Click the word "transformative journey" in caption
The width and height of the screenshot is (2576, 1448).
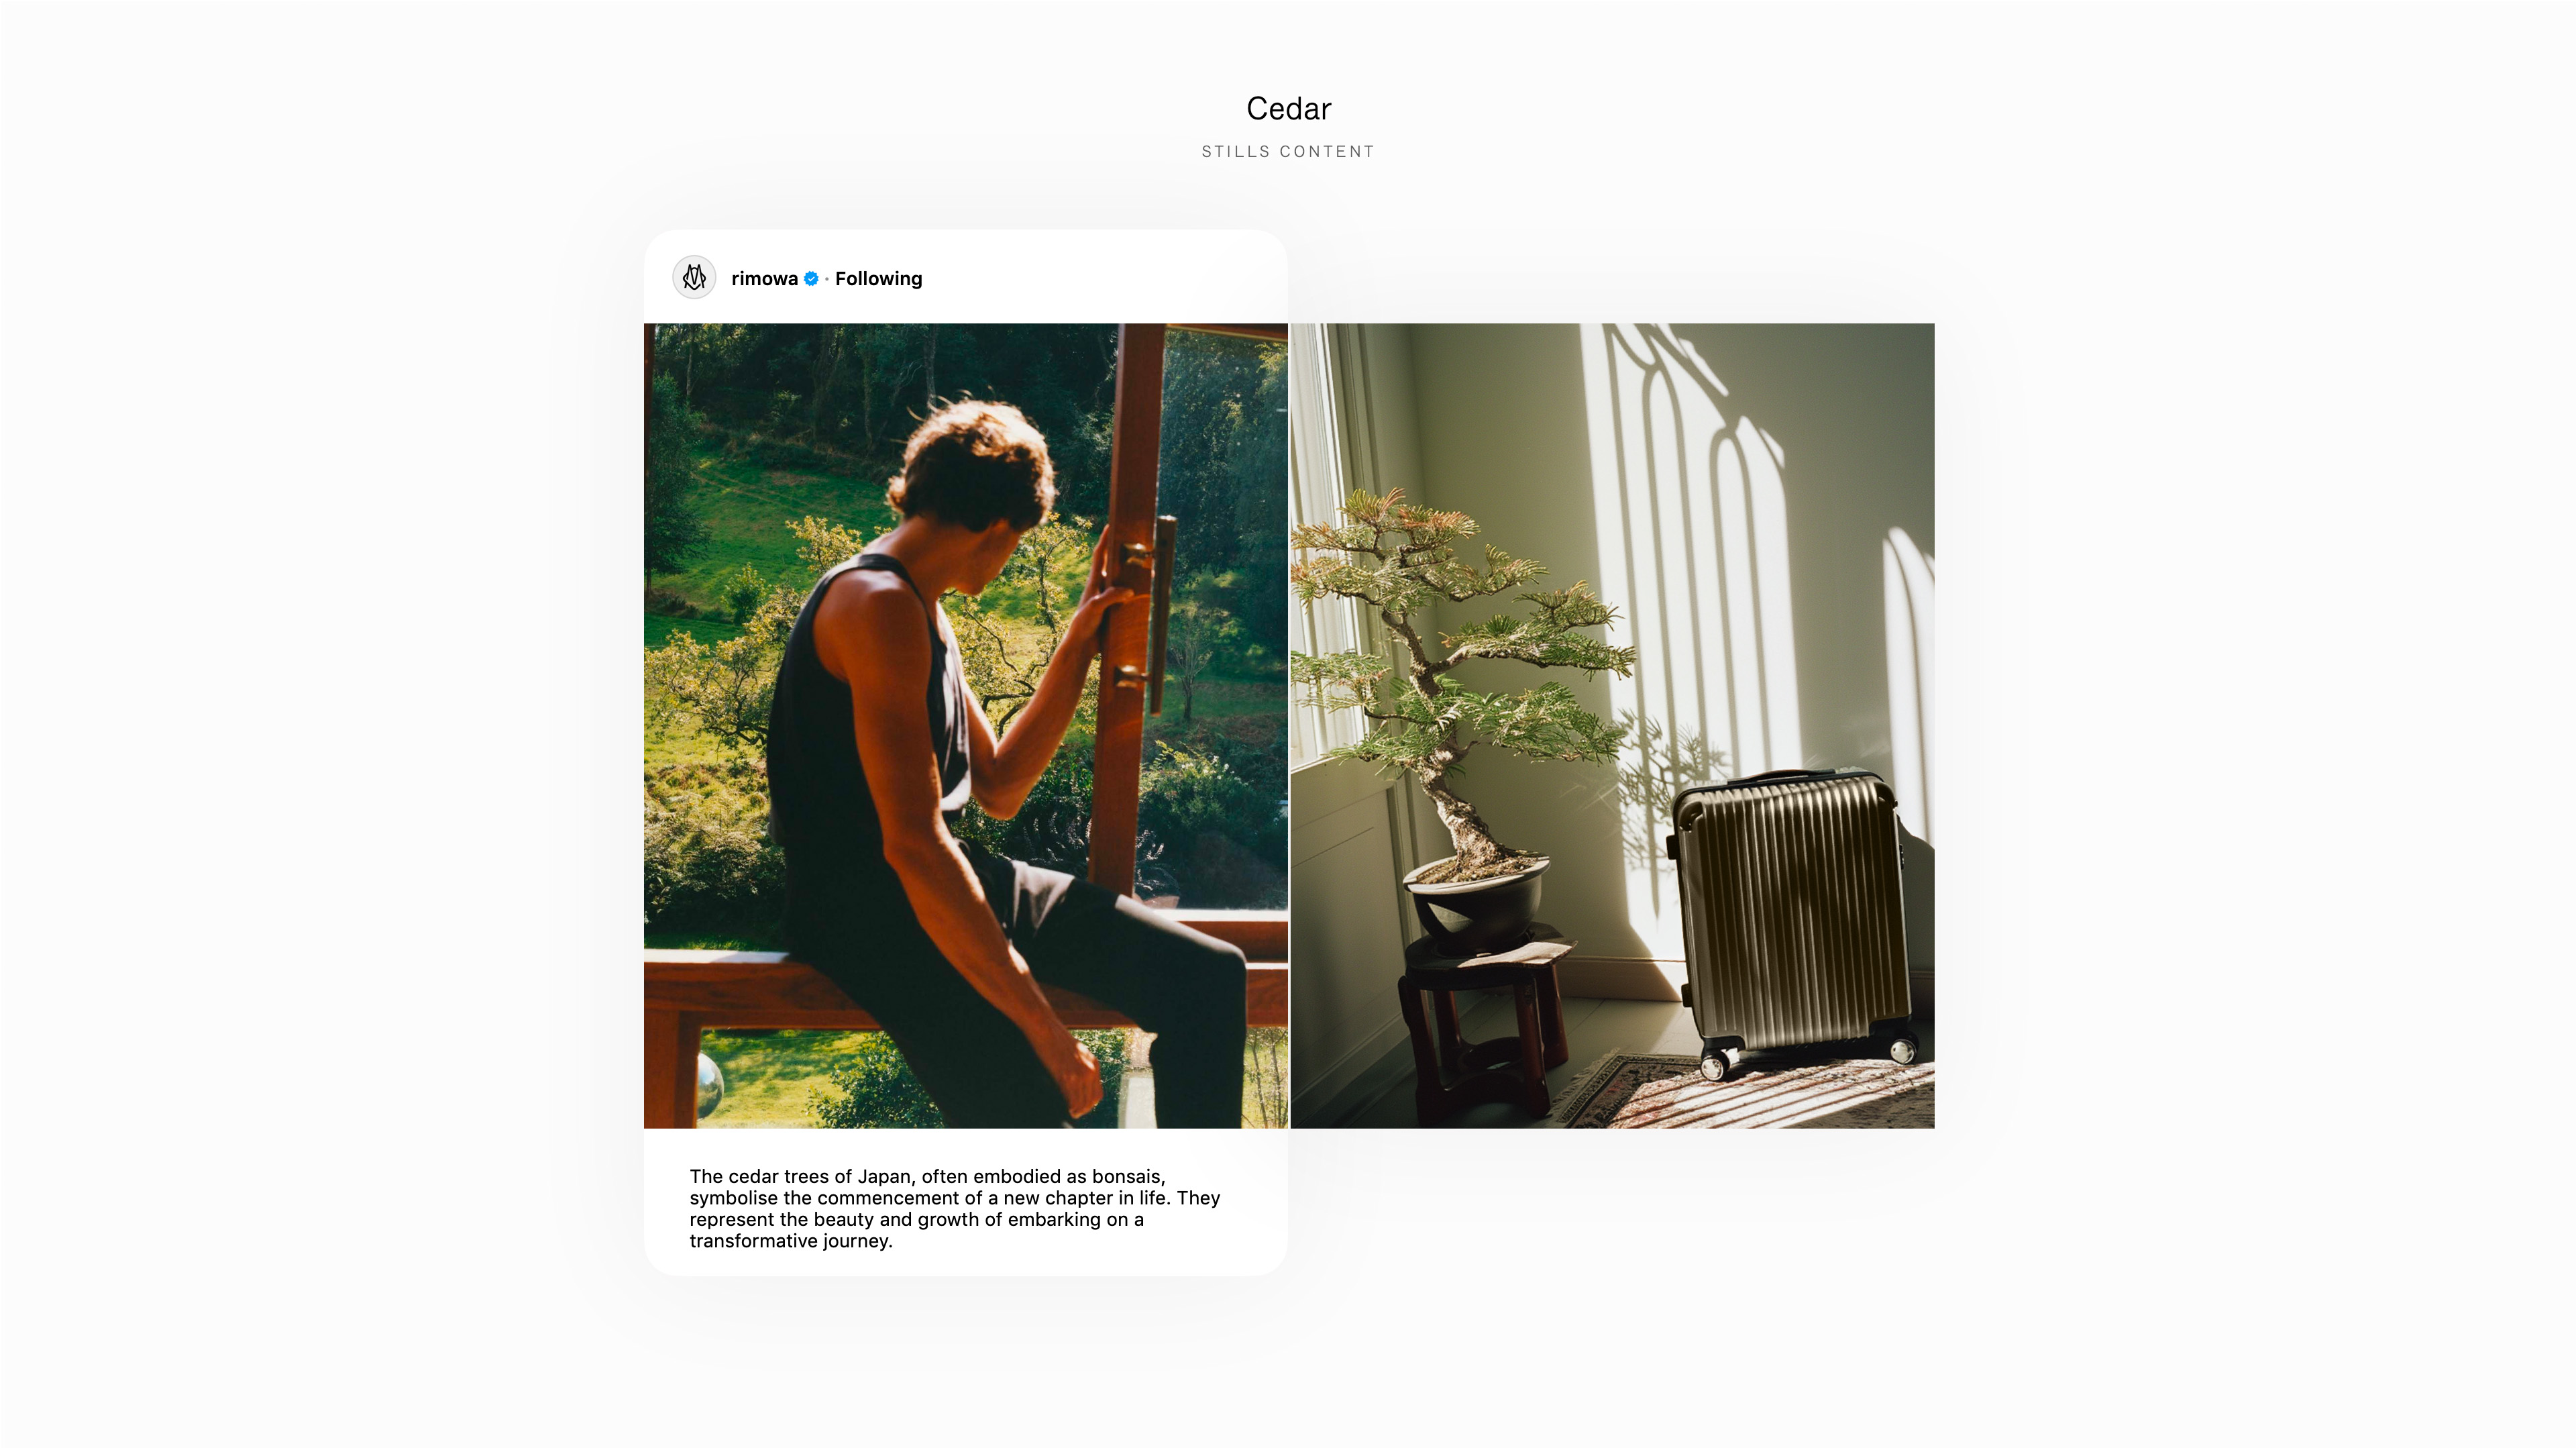[x=790, y=1241]
